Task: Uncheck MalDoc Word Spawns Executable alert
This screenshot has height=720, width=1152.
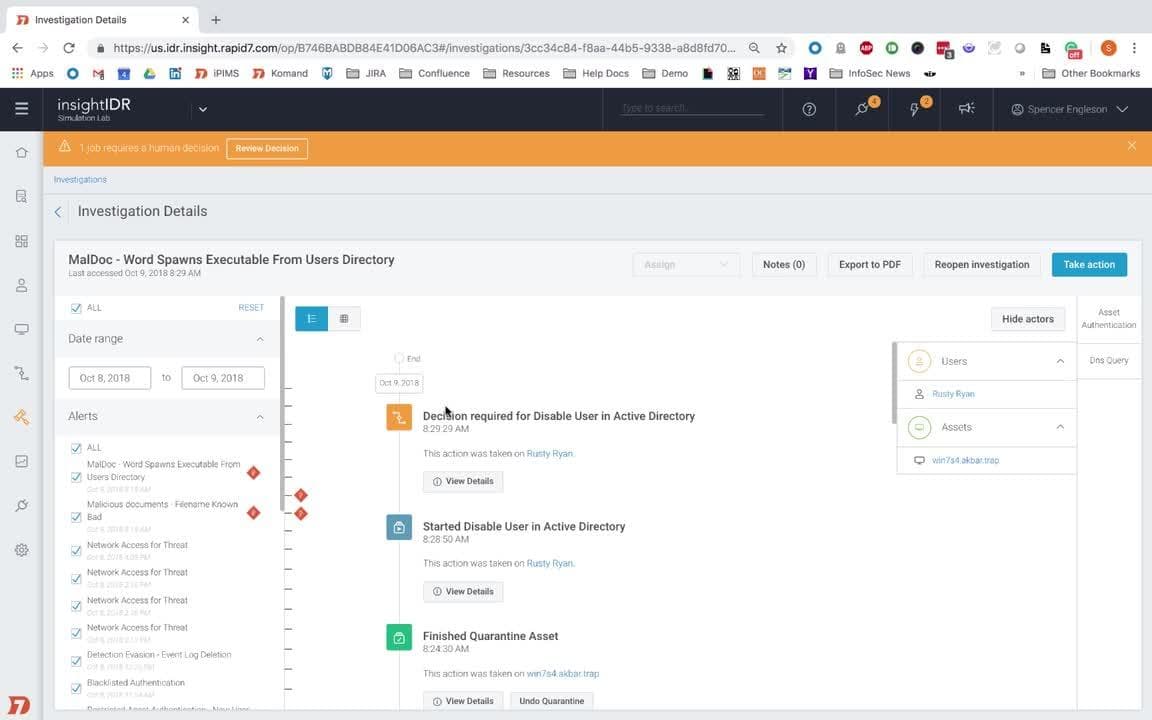Action: point(76,477)
